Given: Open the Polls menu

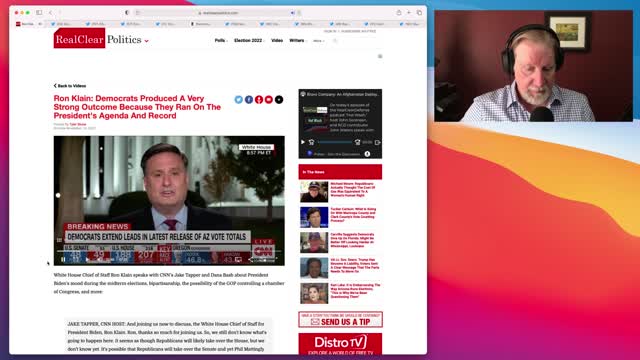Looking at the screenshot, I should coord(220,40).
